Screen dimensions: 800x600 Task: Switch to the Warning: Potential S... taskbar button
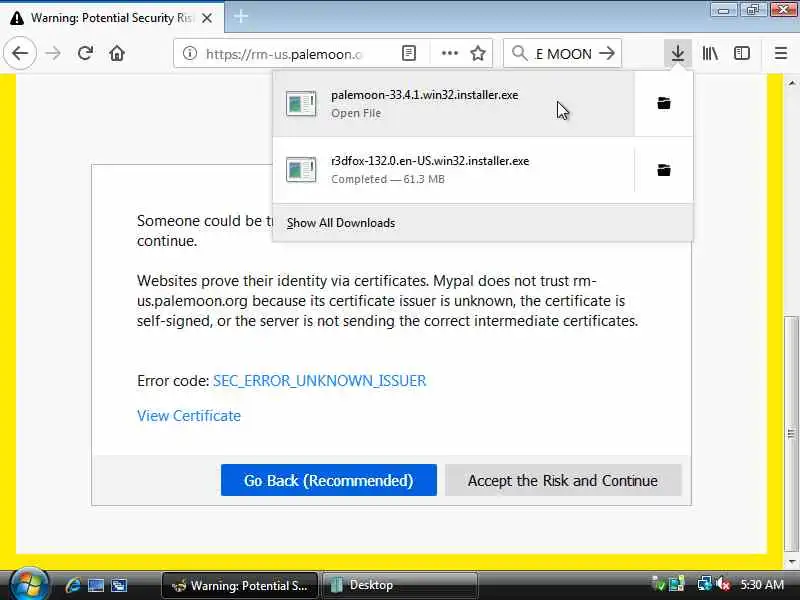(x=240, y=585)
